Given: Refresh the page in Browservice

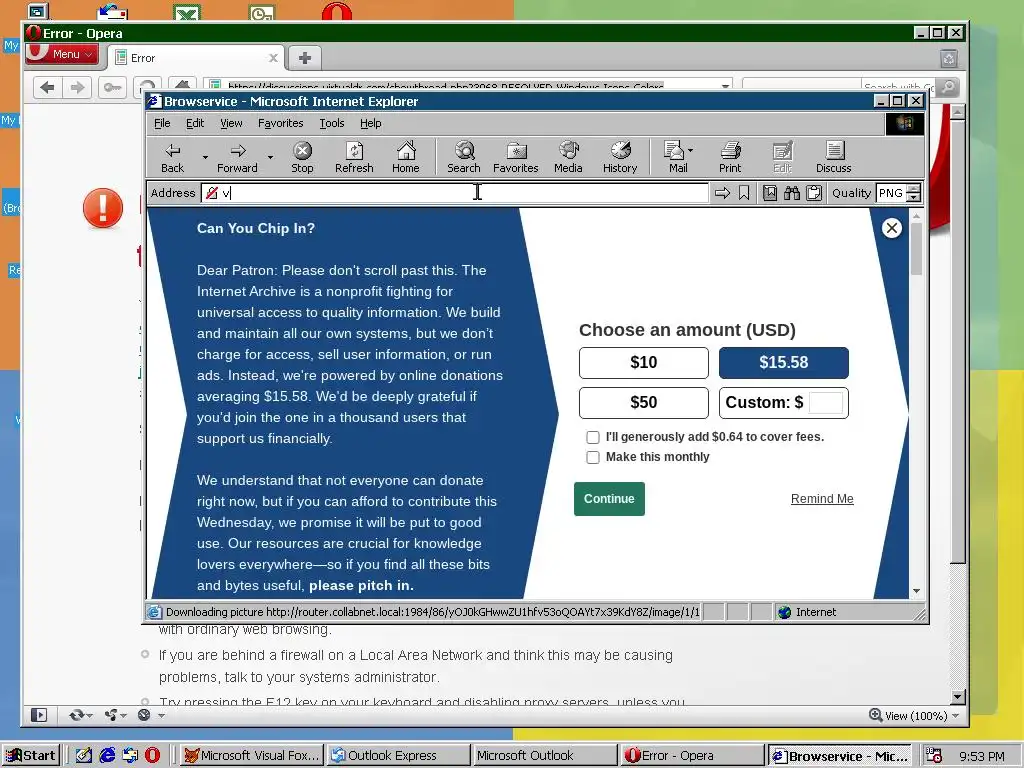Looking at the screenshot, I should (x=354, y=158).
